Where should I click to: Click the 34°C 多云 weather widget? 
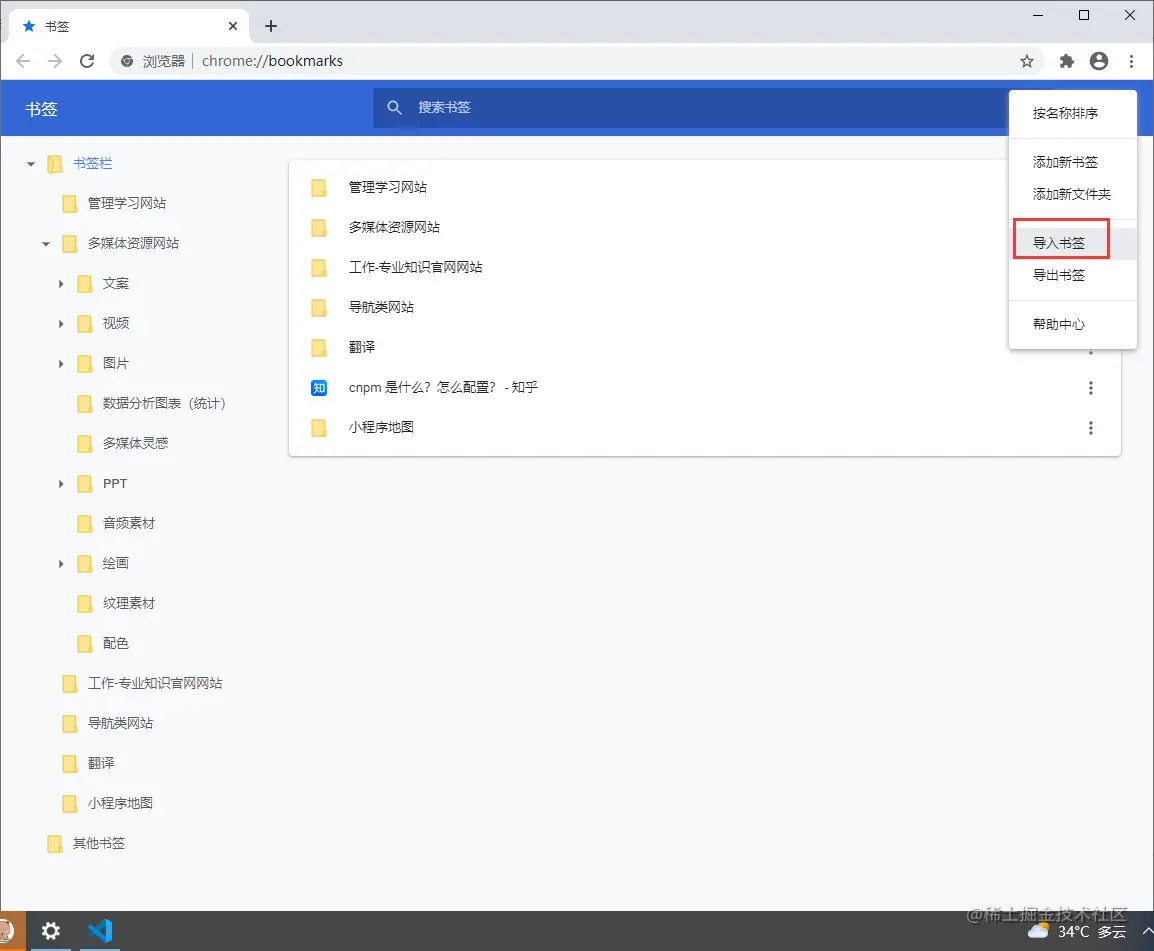1077,932
